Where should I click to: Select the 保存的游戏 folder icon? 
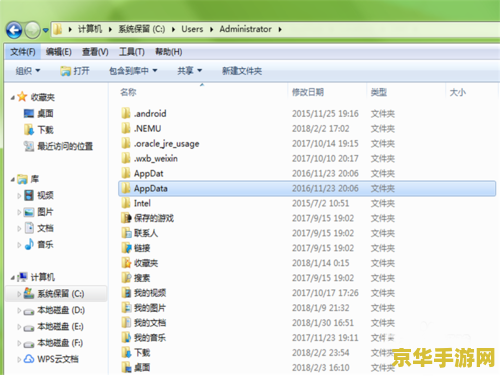126,218
